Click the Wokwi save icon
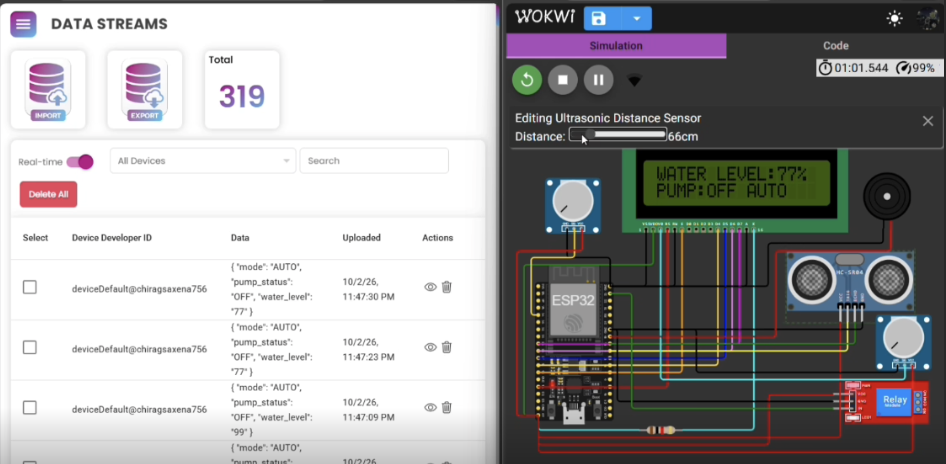This screenshot has height=464, width=946. coord(600,19)
